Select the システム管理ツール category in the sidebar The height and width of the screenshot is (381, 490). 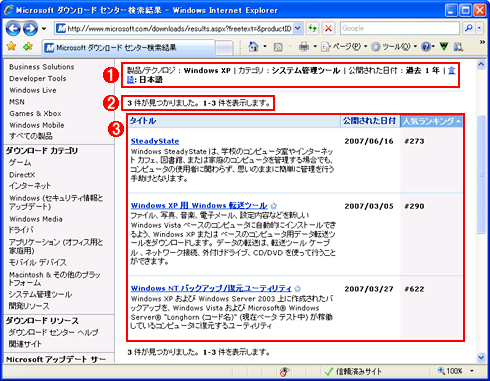coord(40,294)
